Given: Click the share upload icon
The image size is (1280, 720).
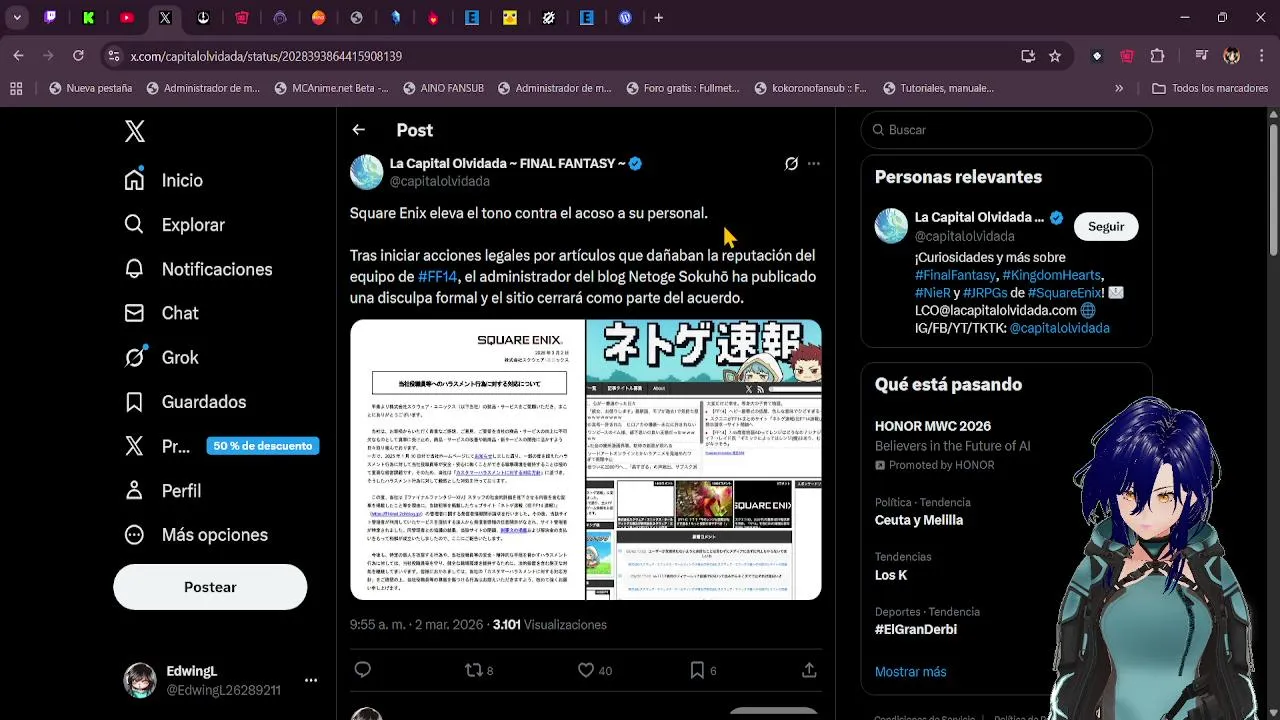Looking at the screenshot, I should 809,670.
